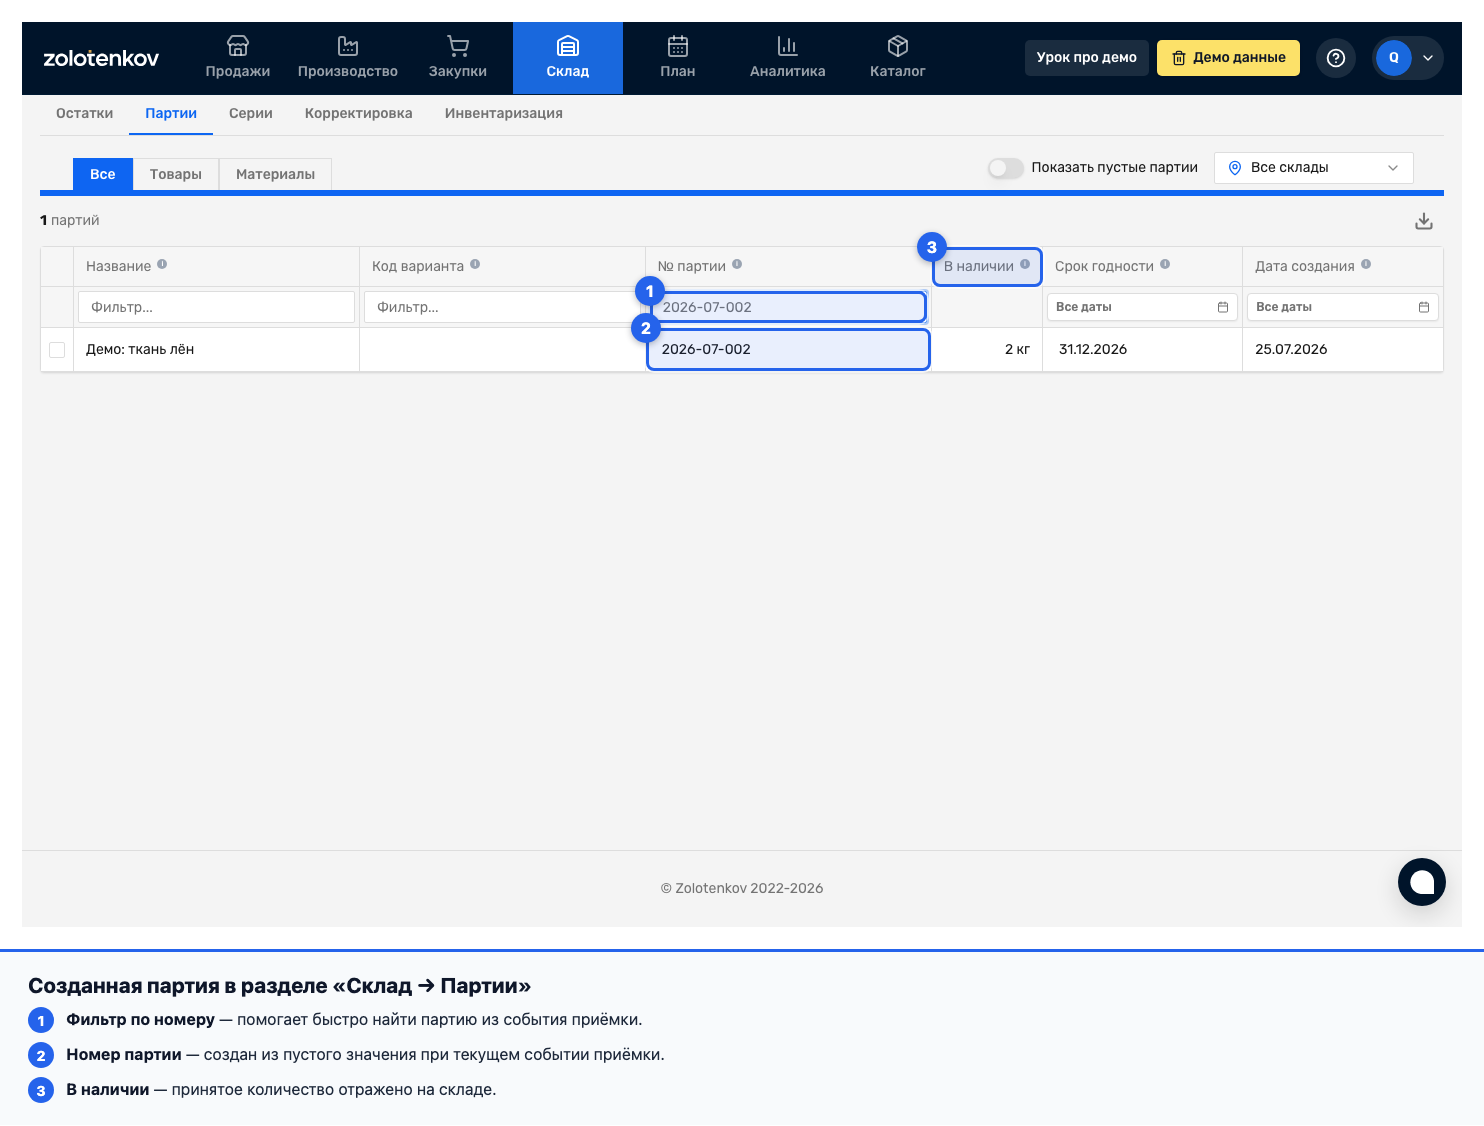This screenshot has width=1484, height=1126.
Task: Click the Урок про демо button
Action: point(1087,58)
